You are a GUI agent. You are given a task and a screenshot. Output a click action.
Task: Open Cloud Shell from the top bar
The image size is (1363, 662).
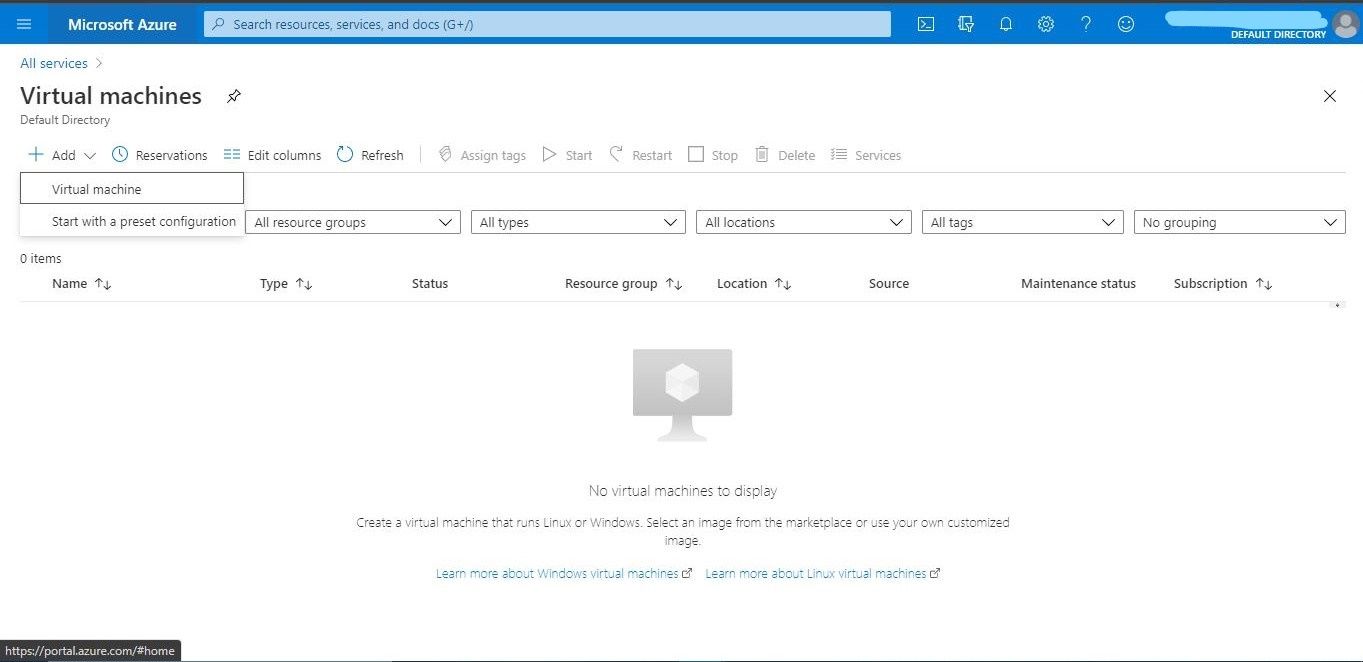tap(925, 23)
